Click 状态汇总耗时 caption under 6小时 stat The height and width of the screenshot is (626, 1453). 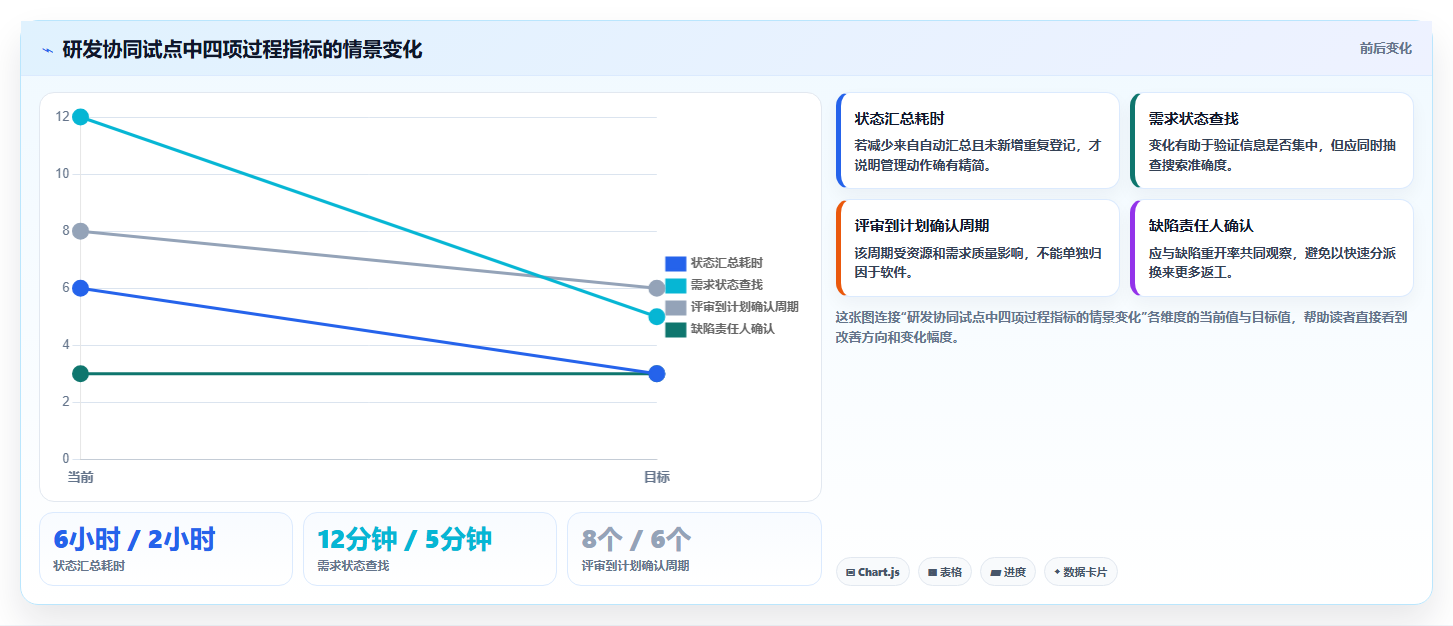tap(89, 566)
